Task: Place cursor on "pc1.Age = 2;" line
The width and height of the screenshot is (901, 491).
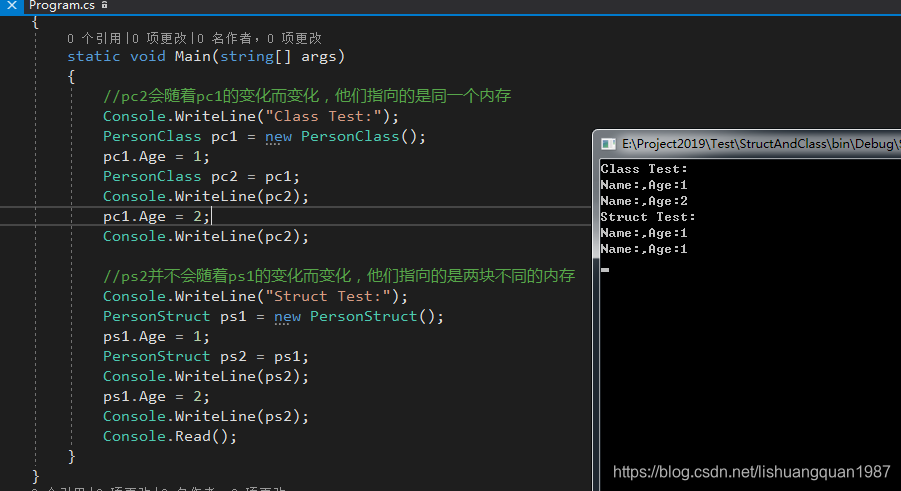Action: [156, 216]
